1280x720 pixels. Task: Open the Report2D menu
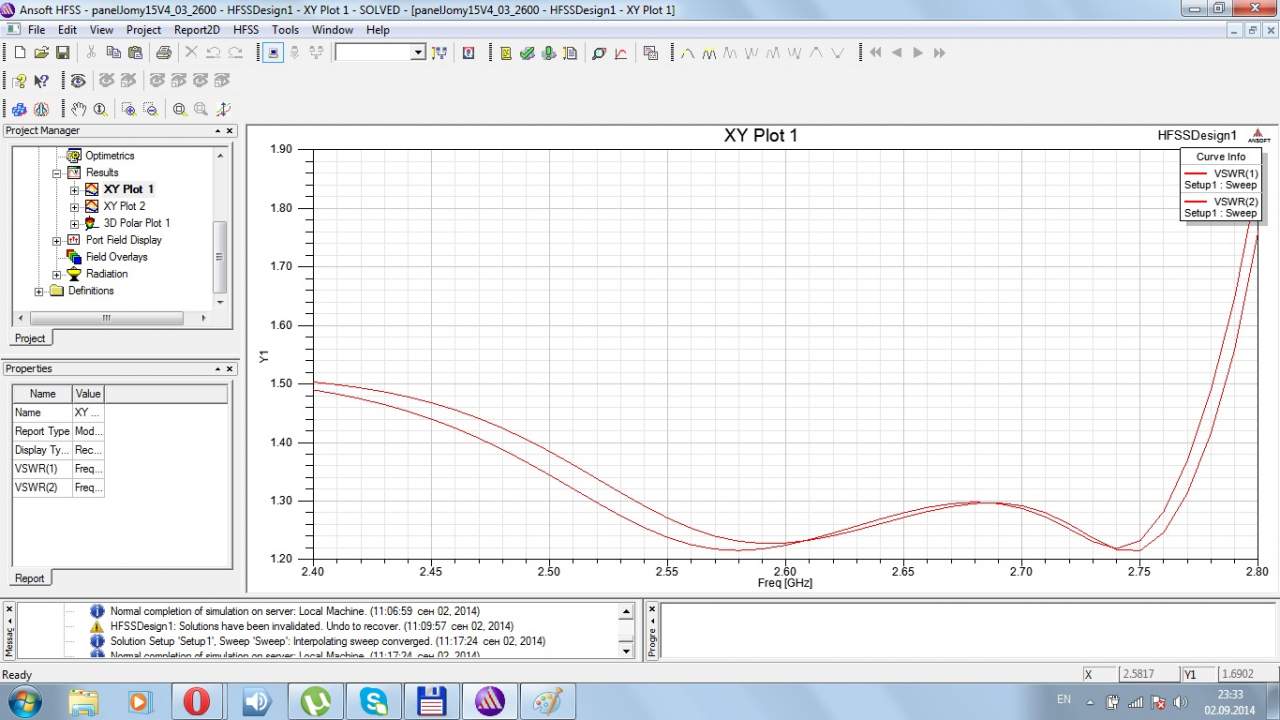point(197,30)
